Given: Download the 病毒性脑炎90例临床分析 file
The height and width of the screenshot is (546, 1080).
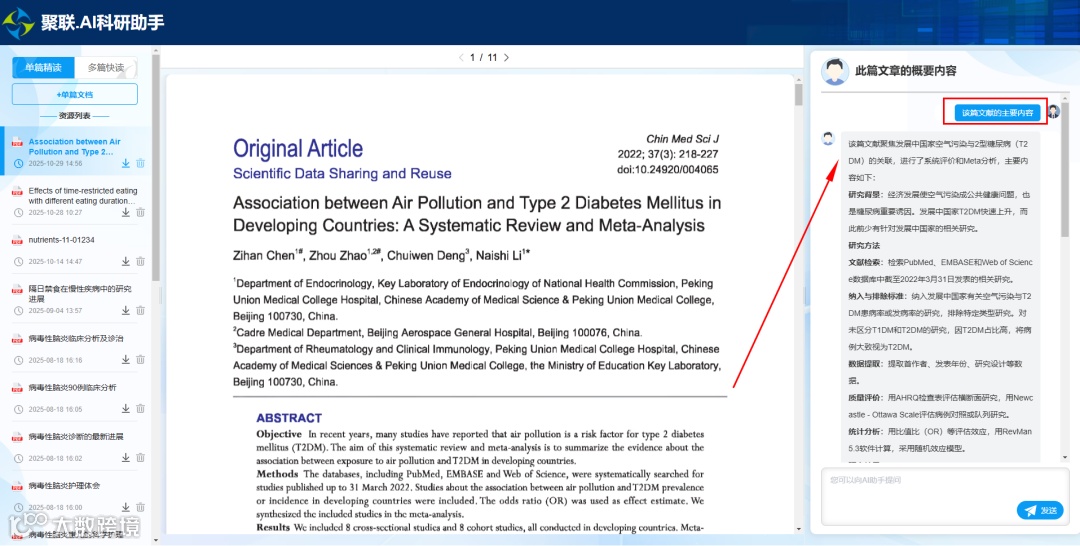Looking at the screenshot, I should [x=126, y=408].
